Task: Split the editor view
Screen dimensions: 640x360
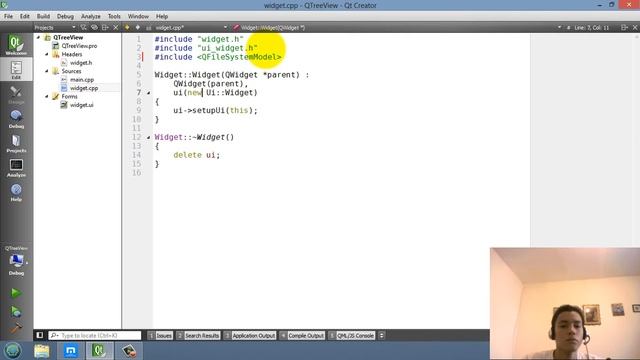Action: (624, 27)
